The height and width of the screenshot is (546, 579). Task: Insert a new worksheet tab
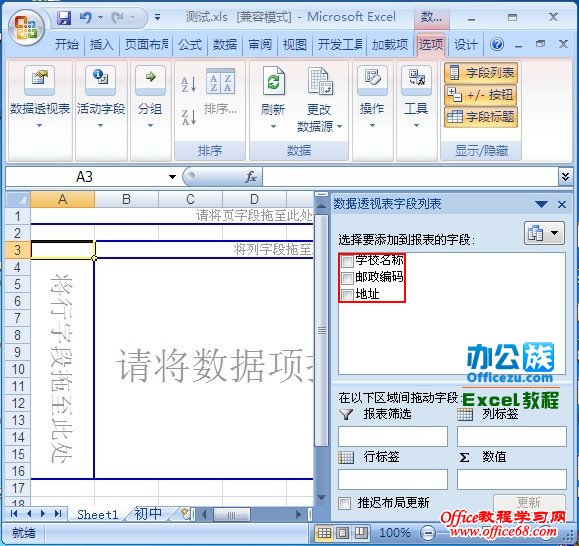(x=184, y=513)
